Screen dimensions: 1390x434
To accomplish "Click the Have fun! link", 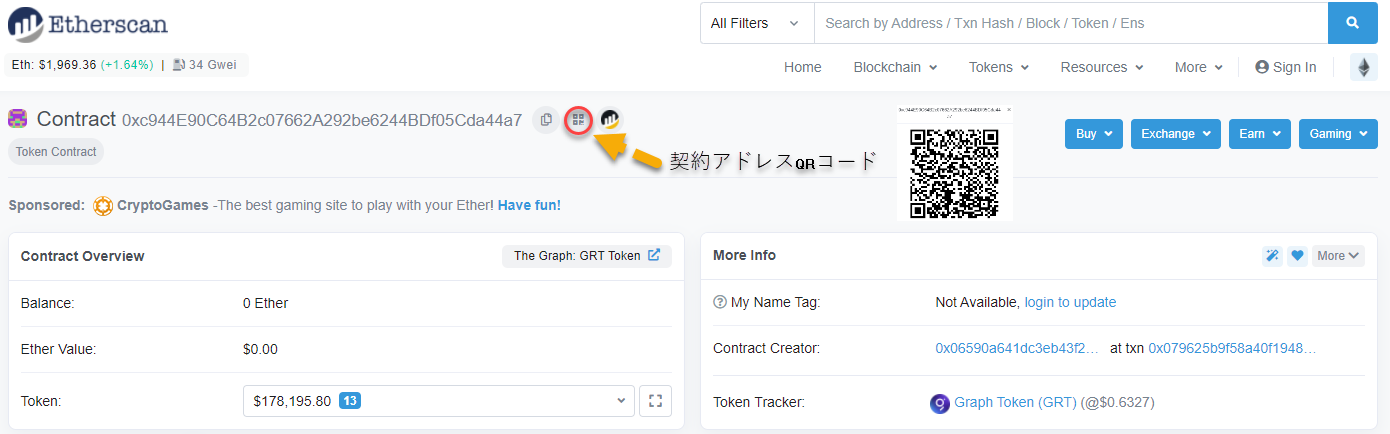I will click(x=529, y=205).
